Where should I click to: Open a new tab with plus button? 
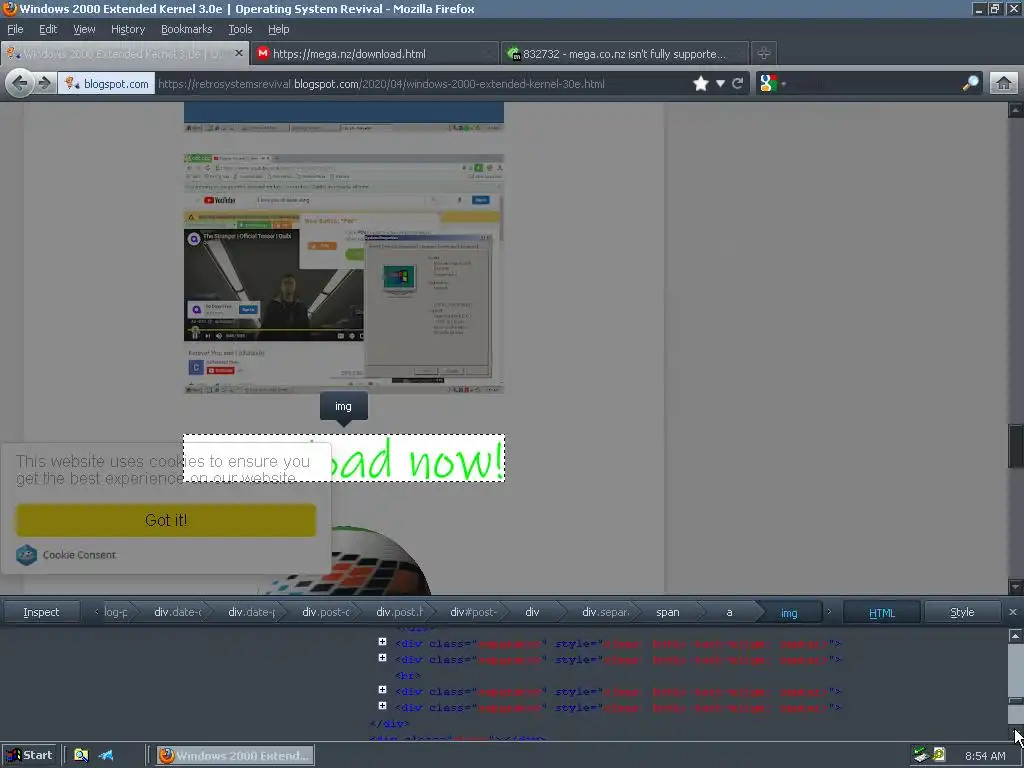click(x=763, y=53)
